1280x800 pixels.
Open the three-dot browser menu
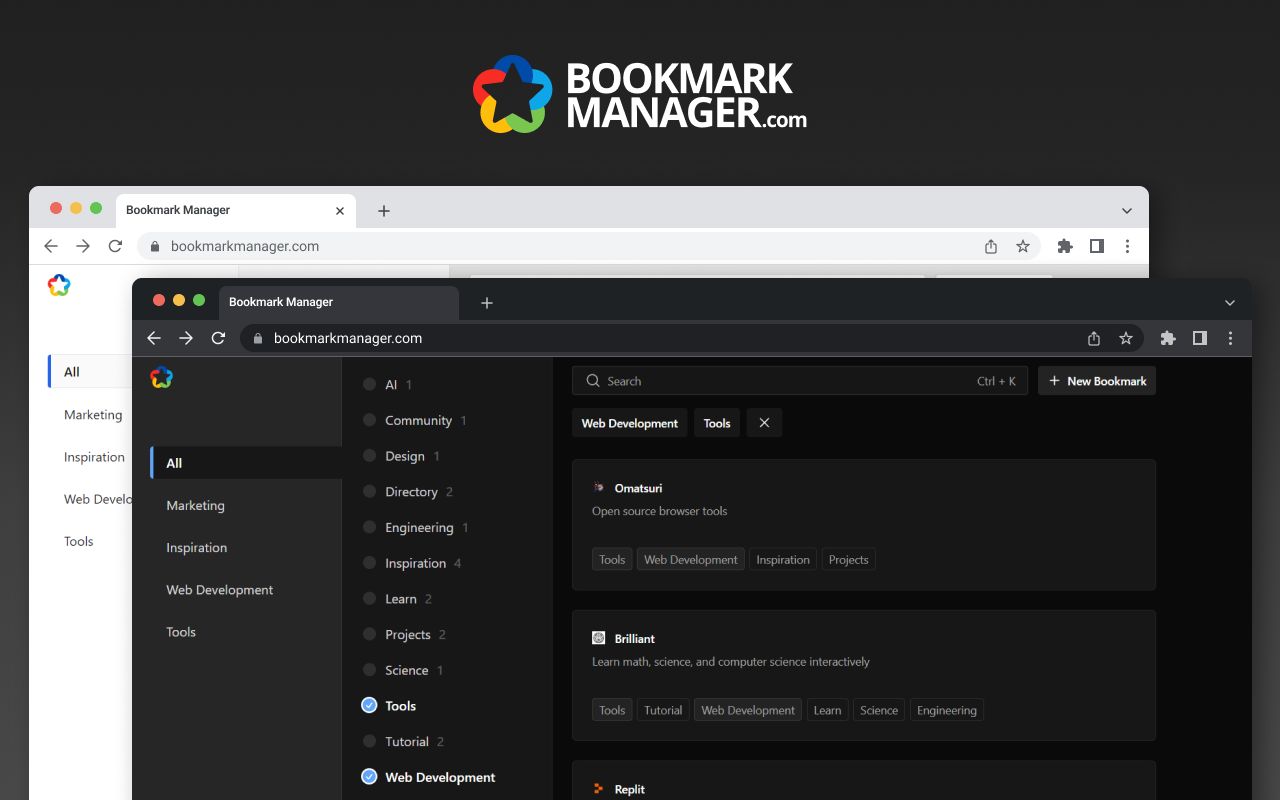click(x=1231, y=338)
